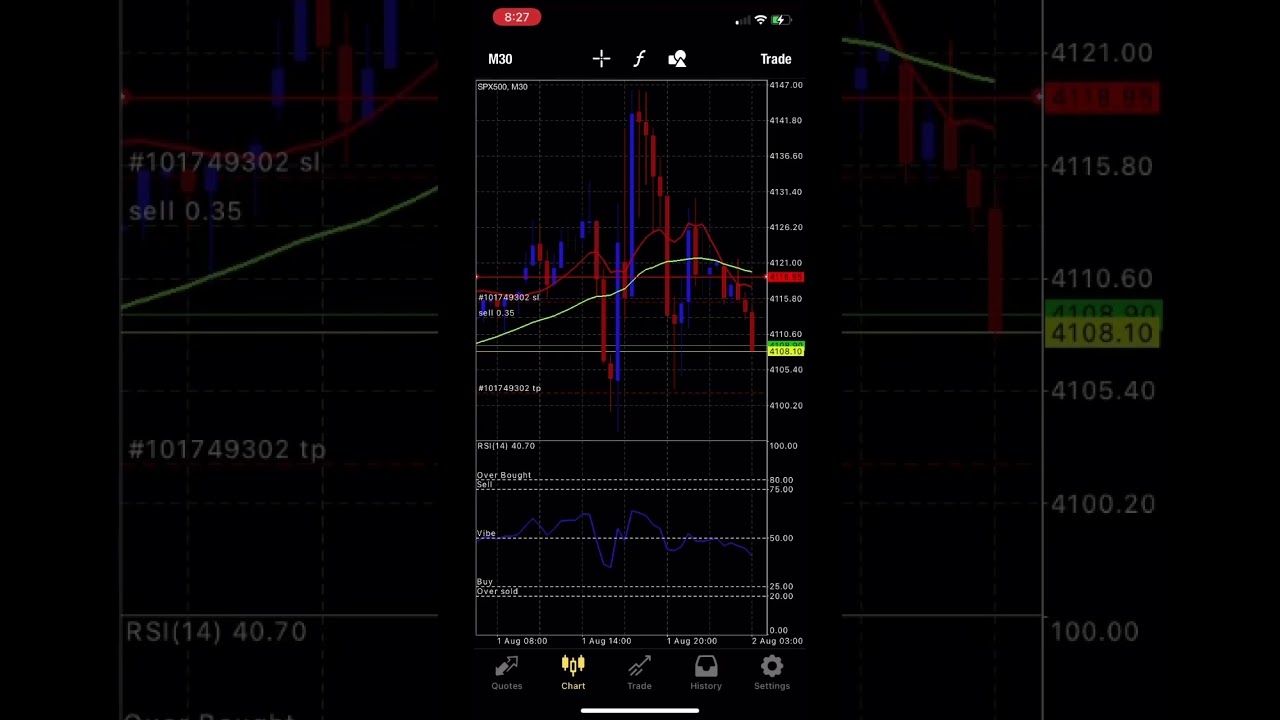This screenshot has height=720, width=1280.
Task: Go to the Trade tab in bottom bar
Action: coord(639,673)
